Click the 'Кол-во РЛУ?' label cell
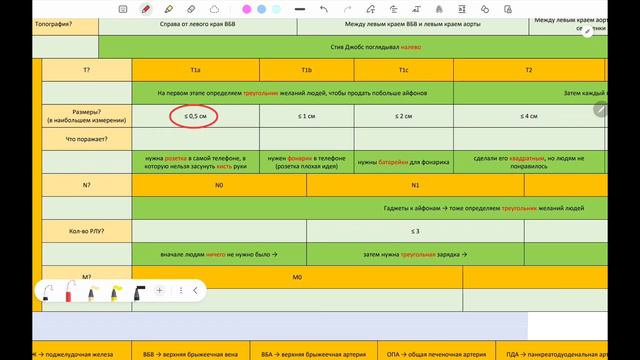This screenshot has width=640, height=360. 87,231
